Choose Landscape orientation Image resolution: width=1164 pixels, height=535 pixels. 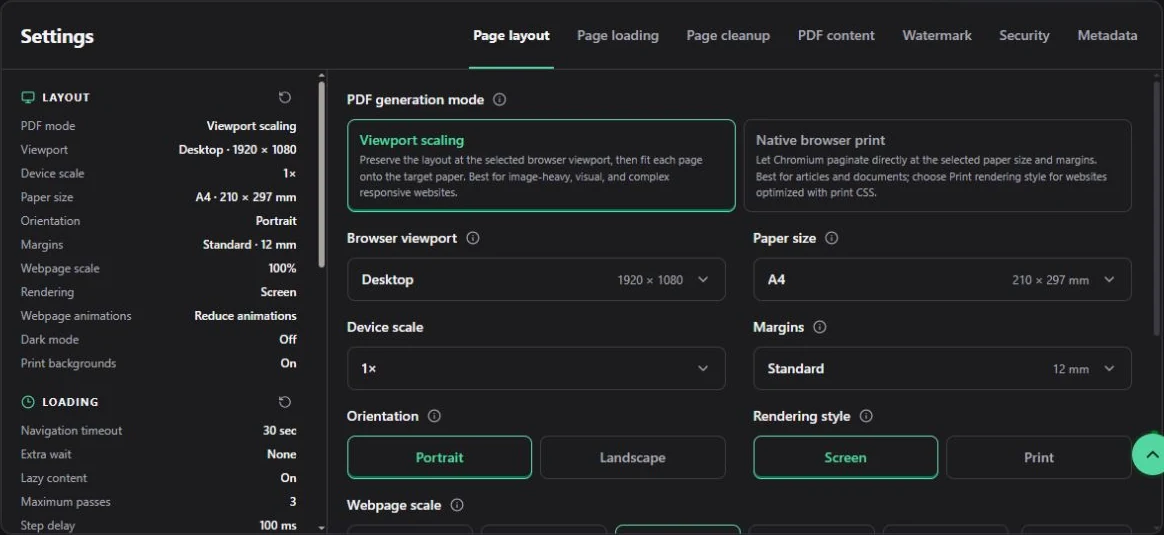pyautogui.click(x=632, y=457)
